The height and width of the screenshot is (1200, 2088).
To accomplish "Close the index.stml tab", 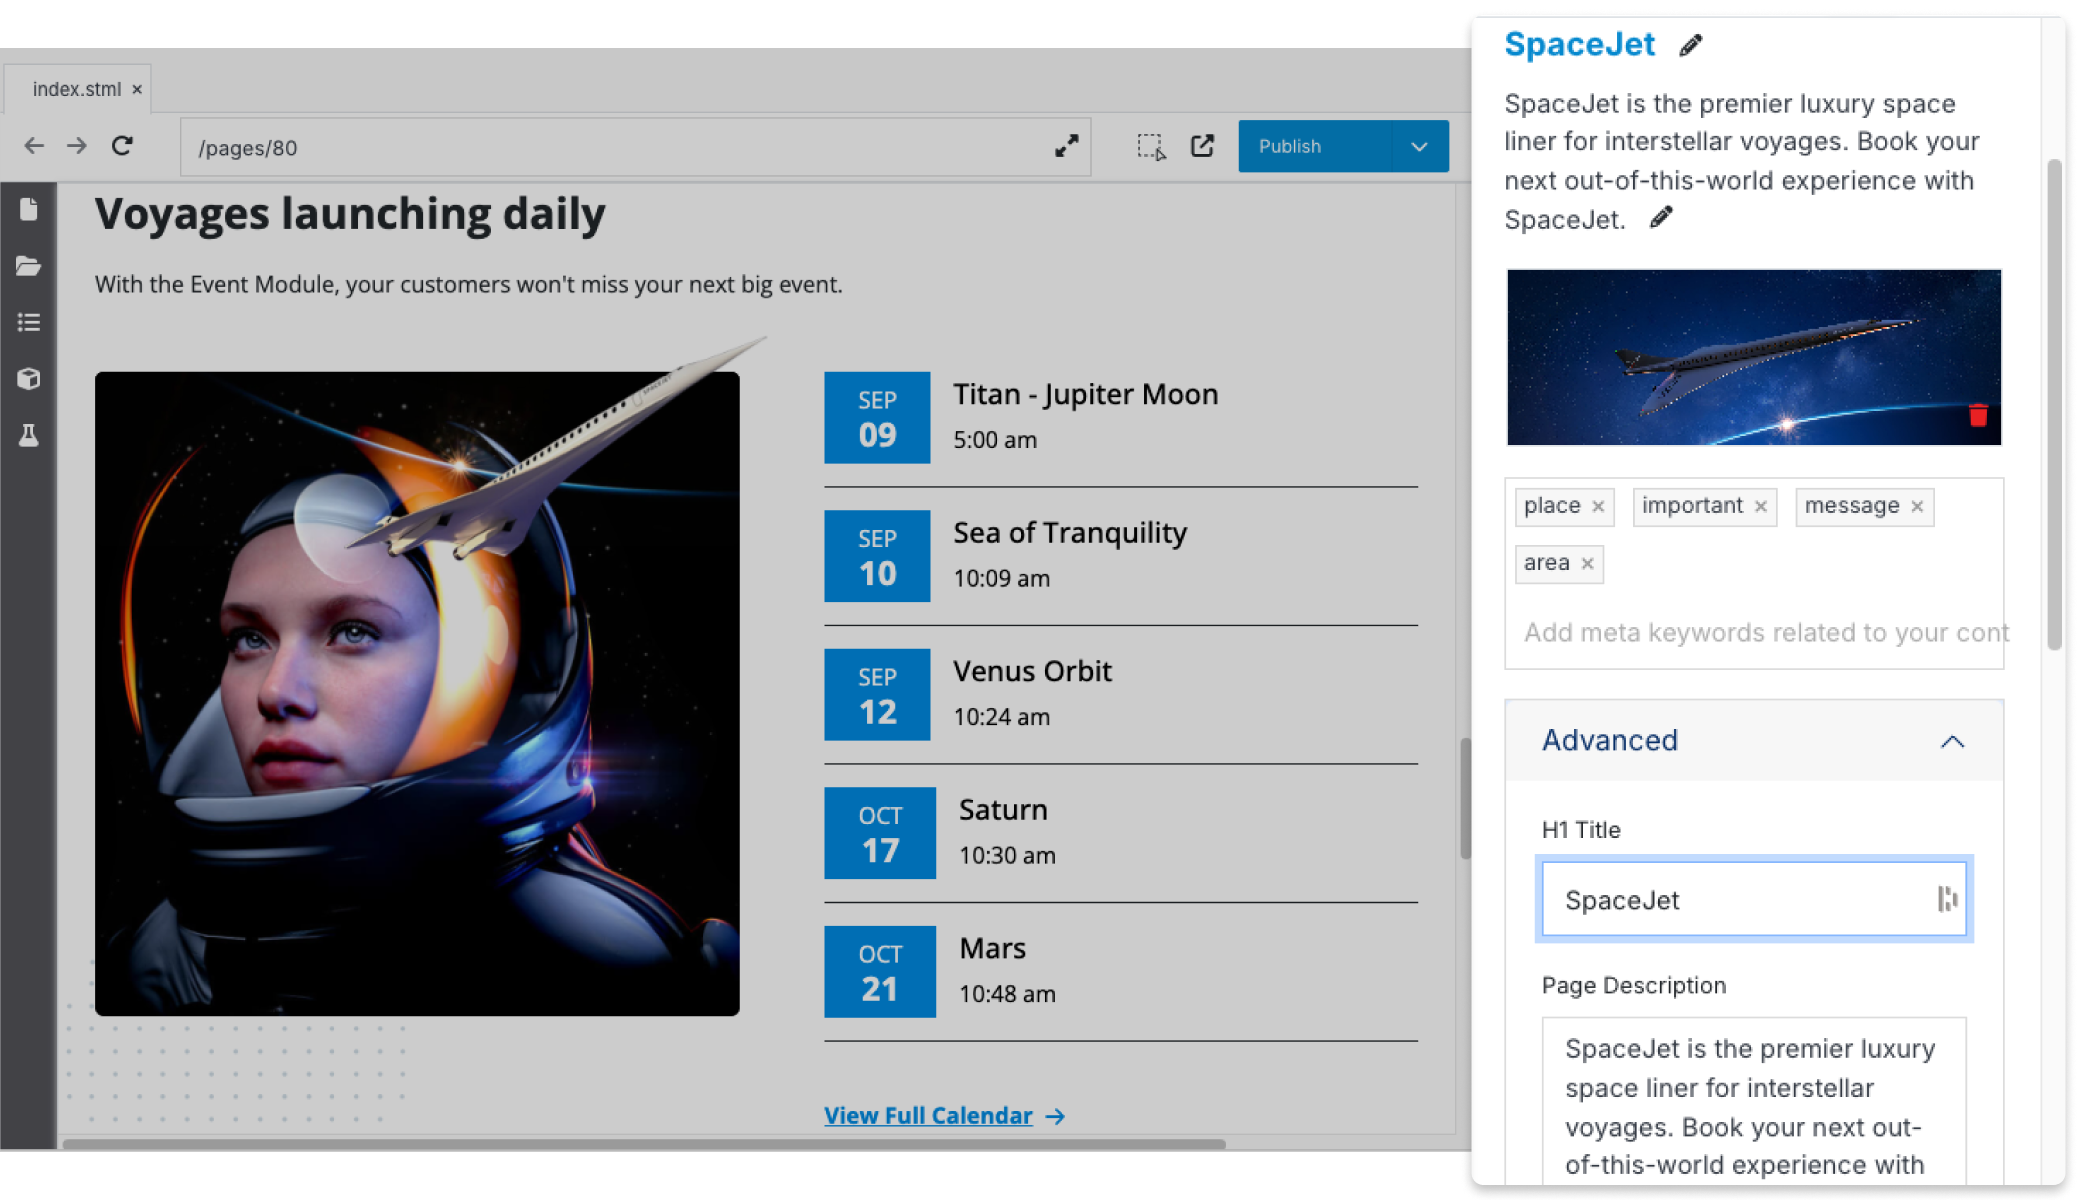I will [x=137, y=90].
